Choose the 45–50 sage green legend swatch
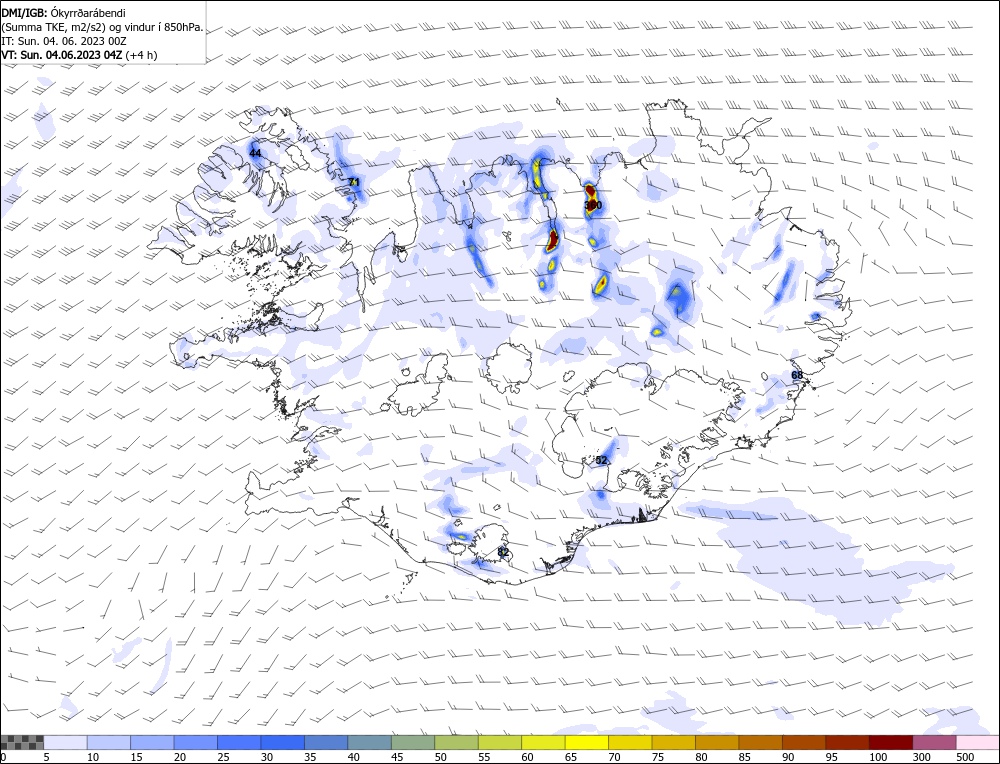 [413, 742]
